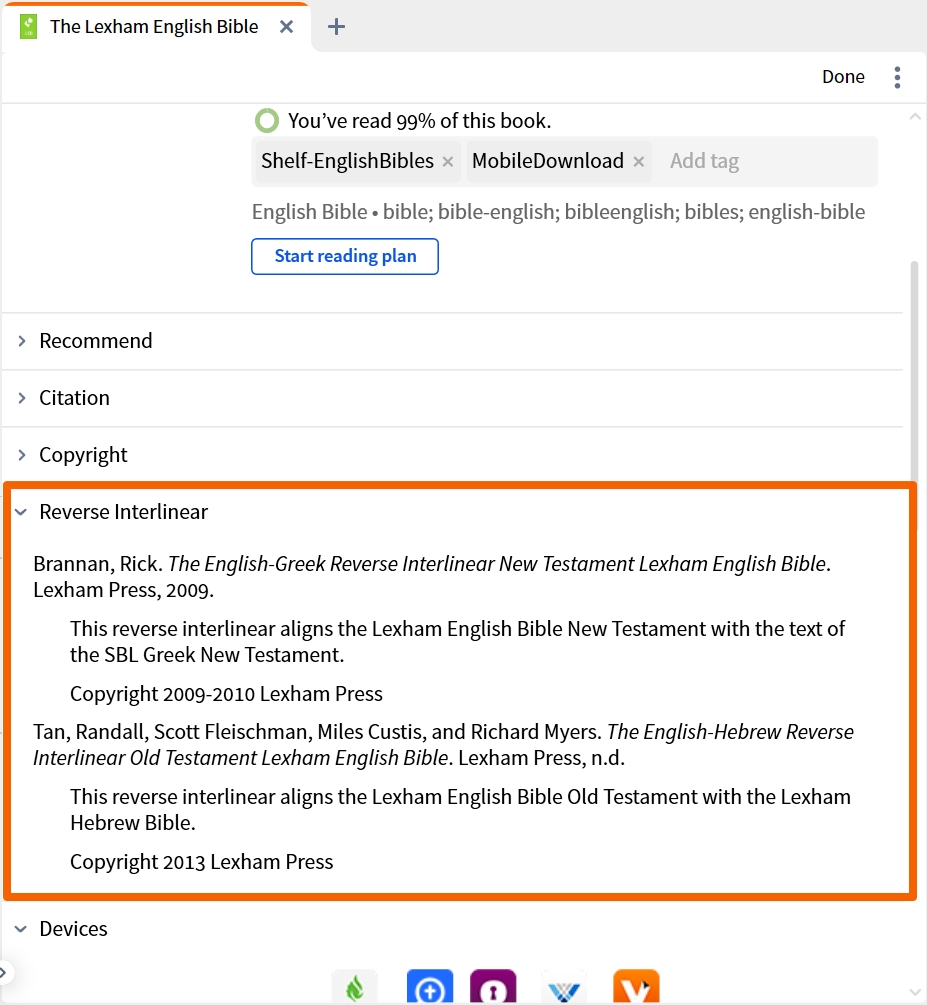Click "You've read 99% of this book." text
The width and height of the screenshot is (927, 1005).
[419, 120]
